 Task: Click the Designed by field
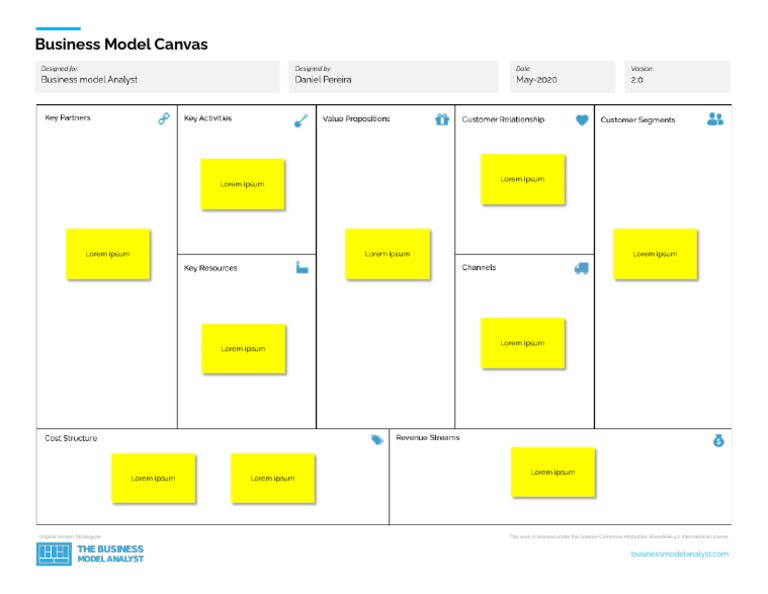(x=393, y=76)
